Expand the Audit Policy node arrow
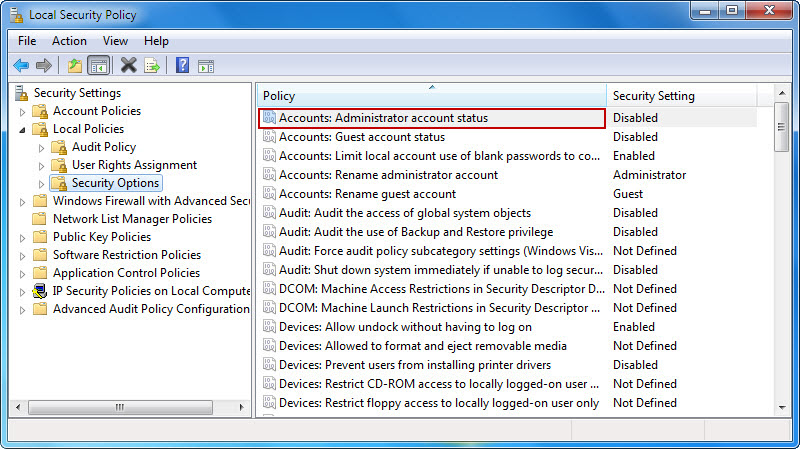The image size is (800, 449). [41, 148]
